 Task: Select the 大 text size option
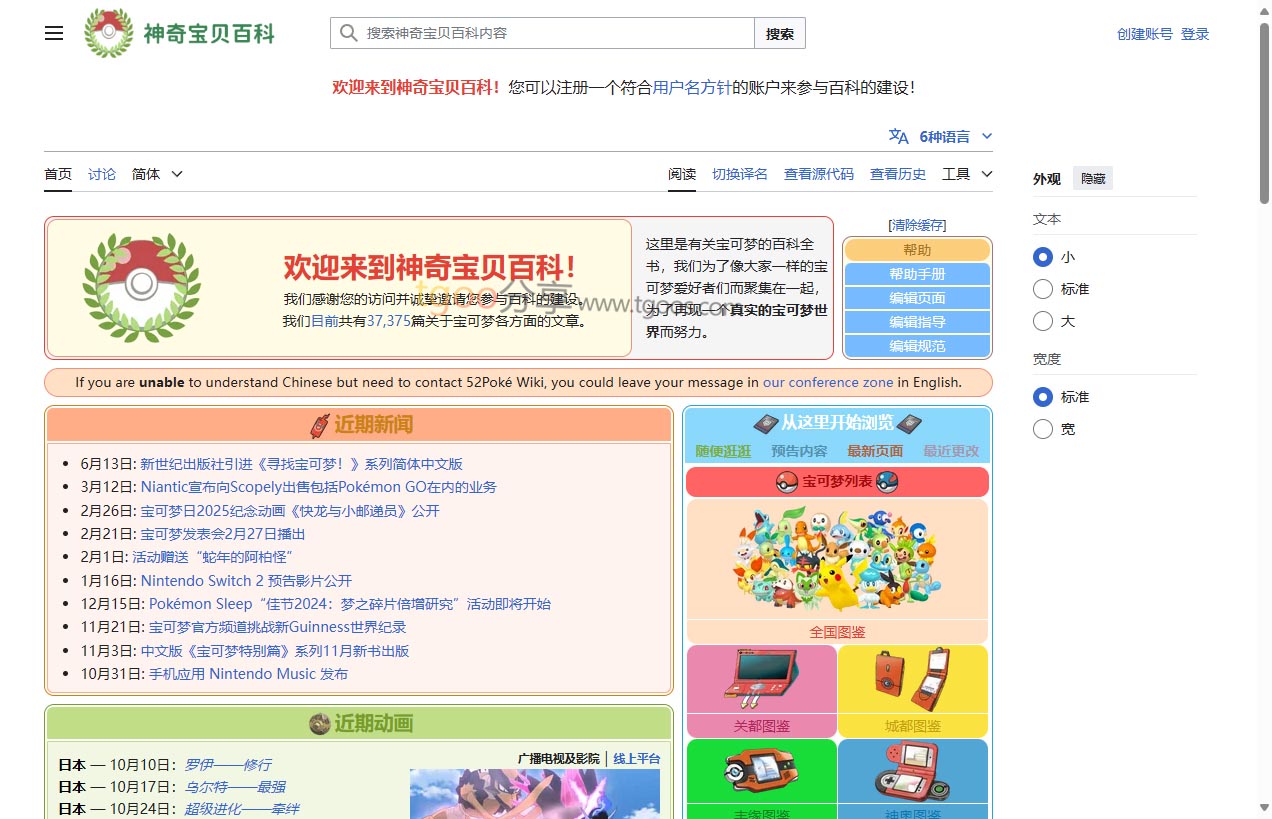[1043, 321]
